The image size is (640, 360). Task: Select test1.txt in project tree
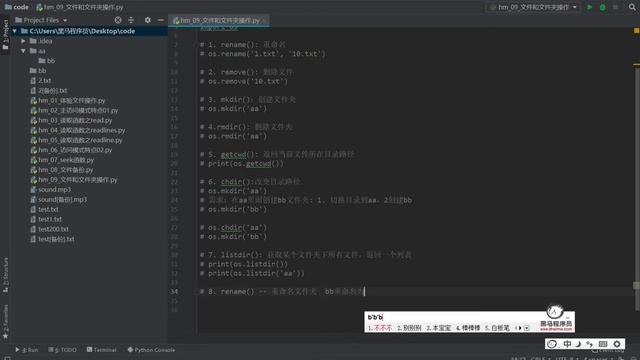click(x=46, y=219)
